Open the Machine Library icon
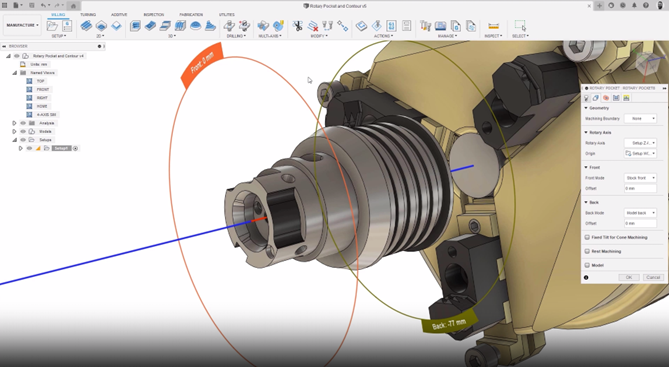Viewport: 669px width, 367px height. pyautogui.click(x=440, y=26)
